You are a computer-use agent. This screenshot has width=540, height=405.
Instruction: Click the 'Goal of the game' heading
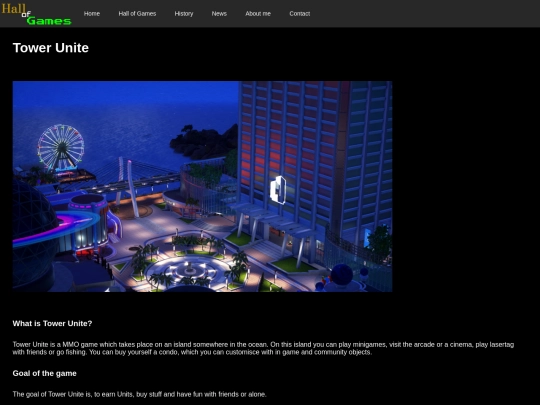(x=44, y=373)
